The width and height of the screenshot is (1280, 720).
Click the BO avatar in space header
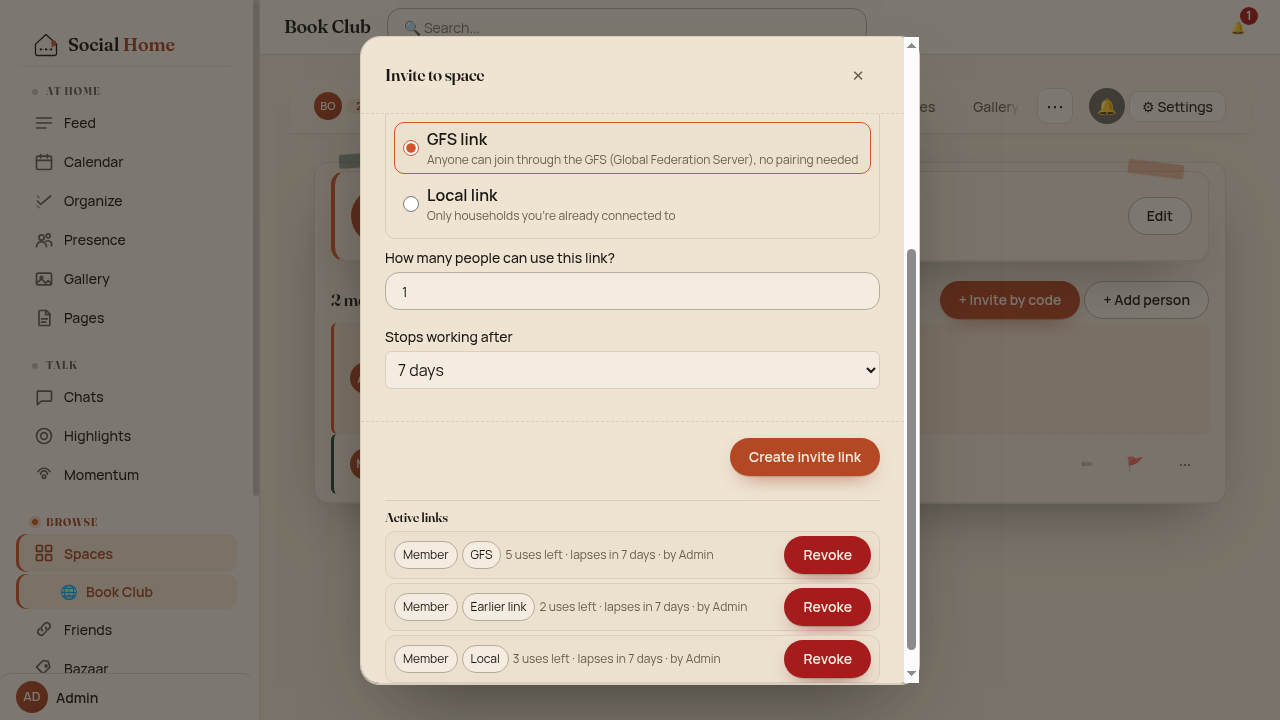[x=328, y=106]
